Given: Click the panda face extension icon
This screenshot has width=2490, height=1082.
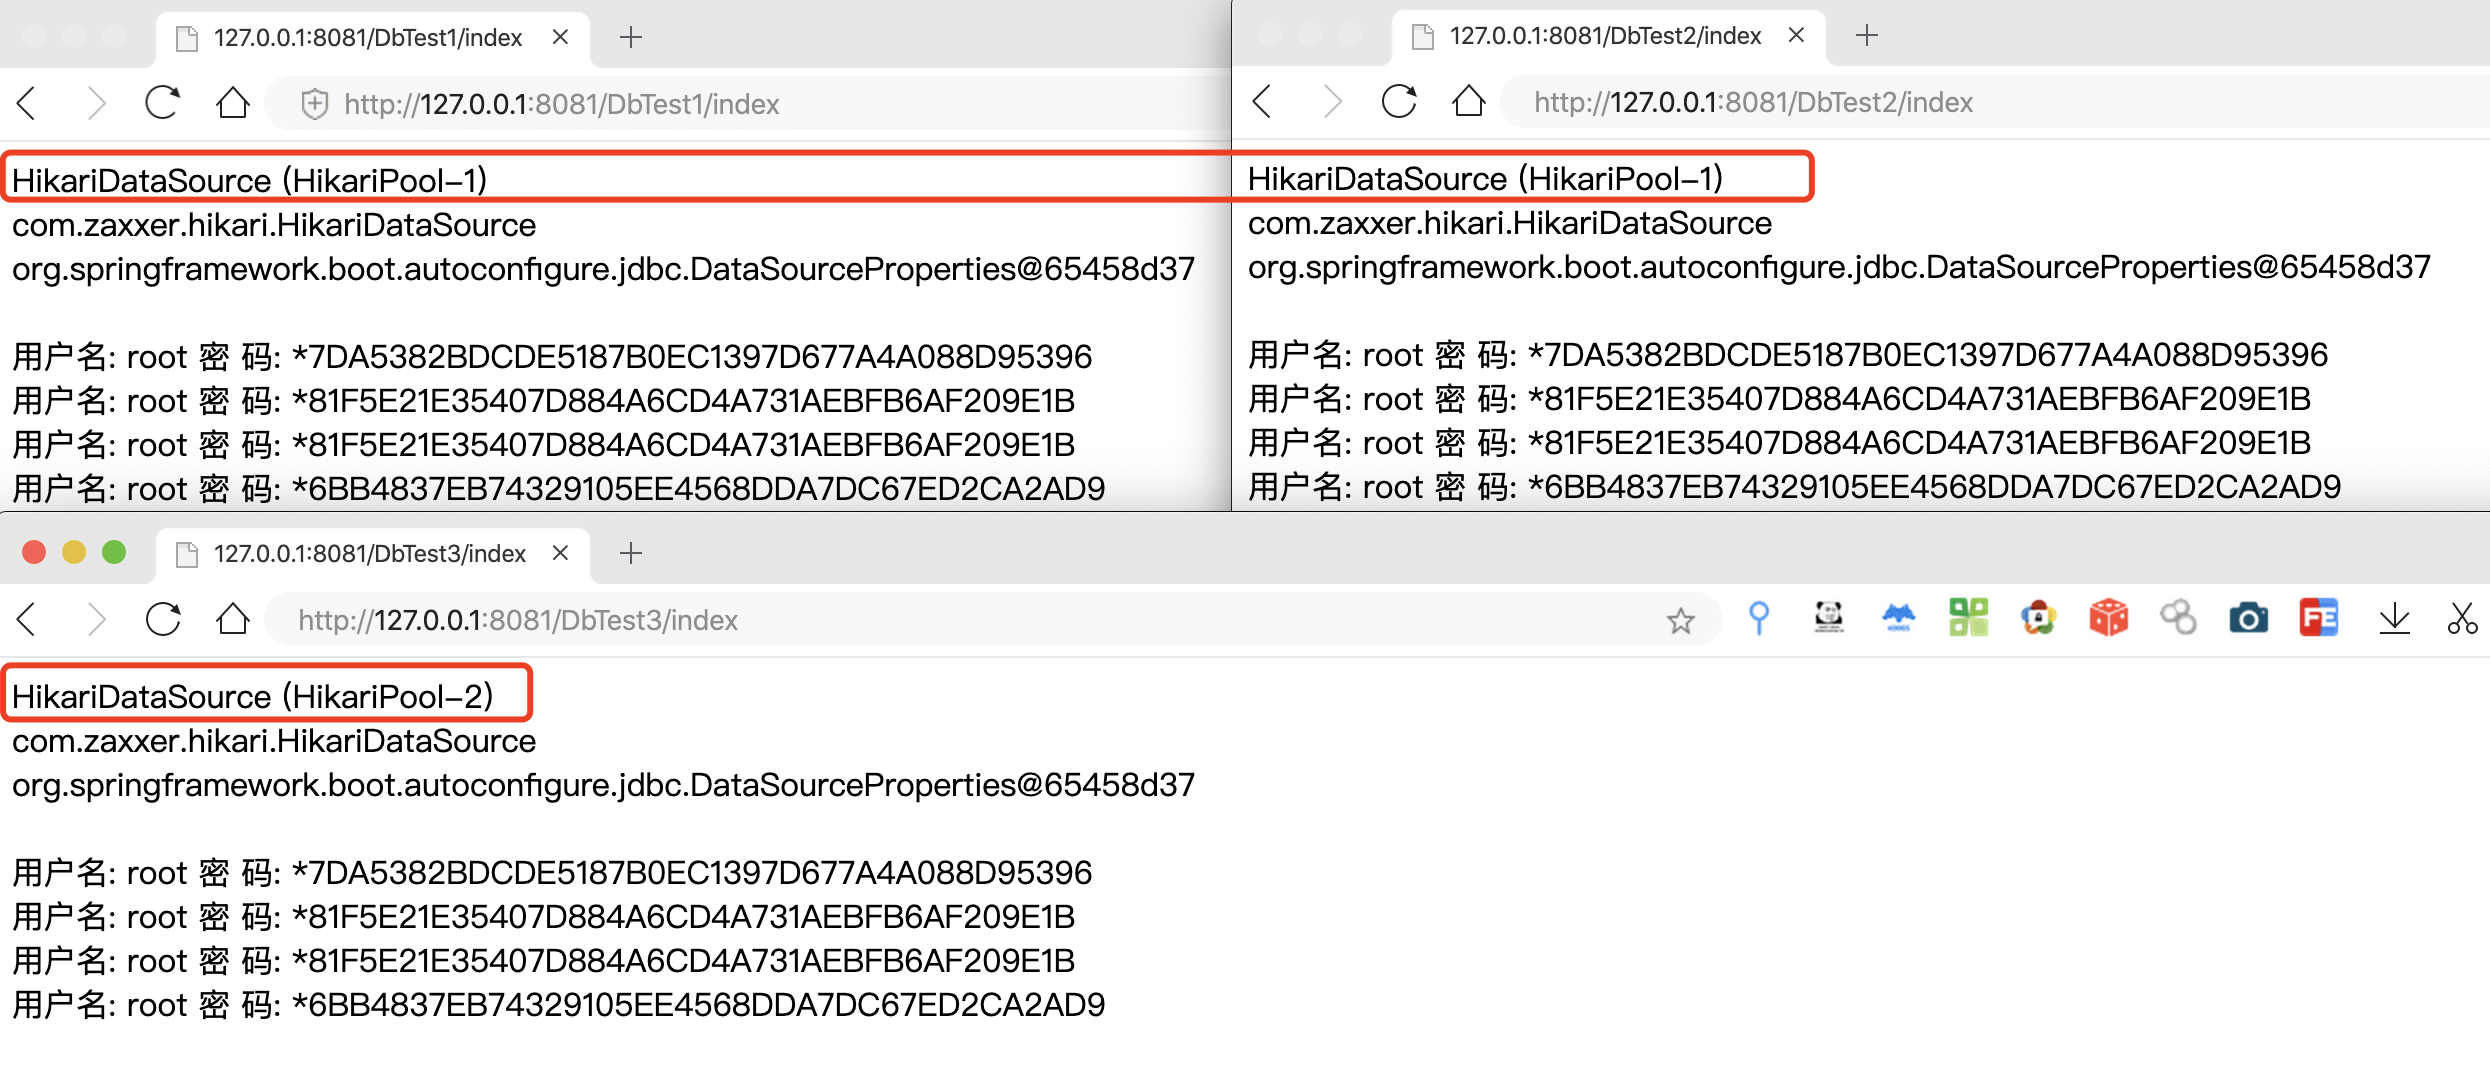Looking at the screenshot, I should click(x=1828, y=618).
